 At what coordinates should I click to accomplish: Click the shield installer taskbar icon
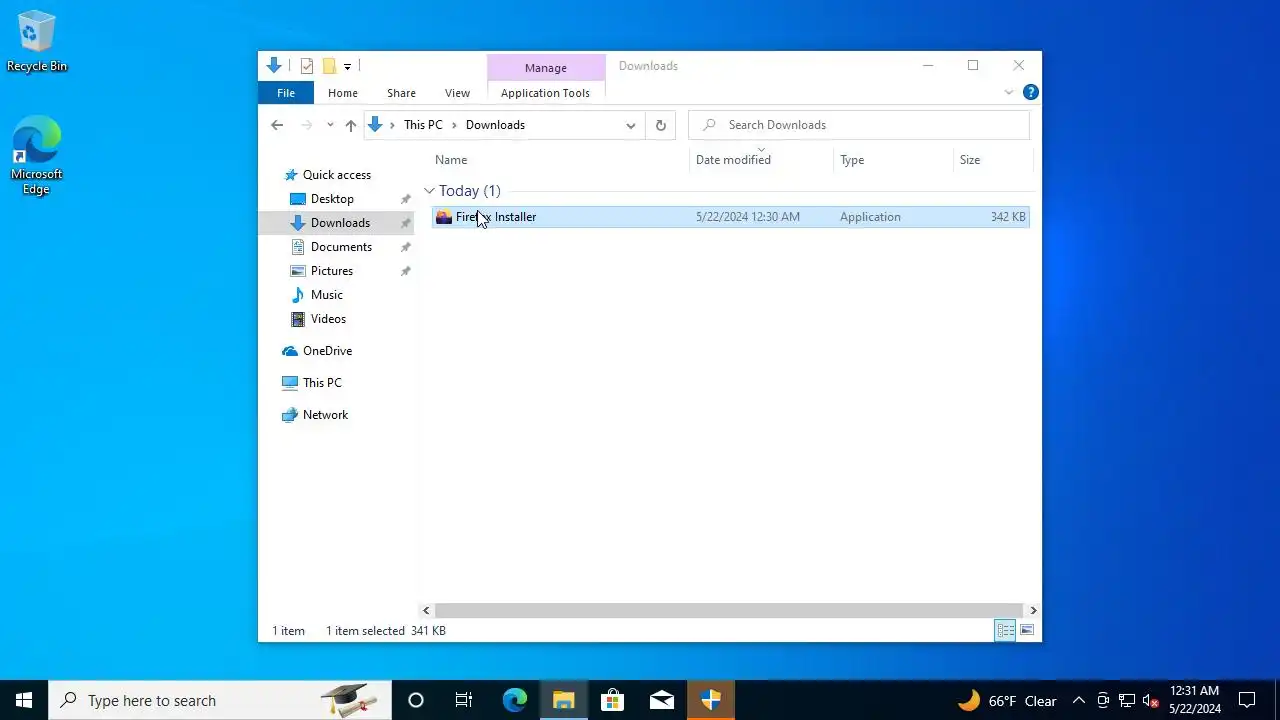click(x=710, y=700)
